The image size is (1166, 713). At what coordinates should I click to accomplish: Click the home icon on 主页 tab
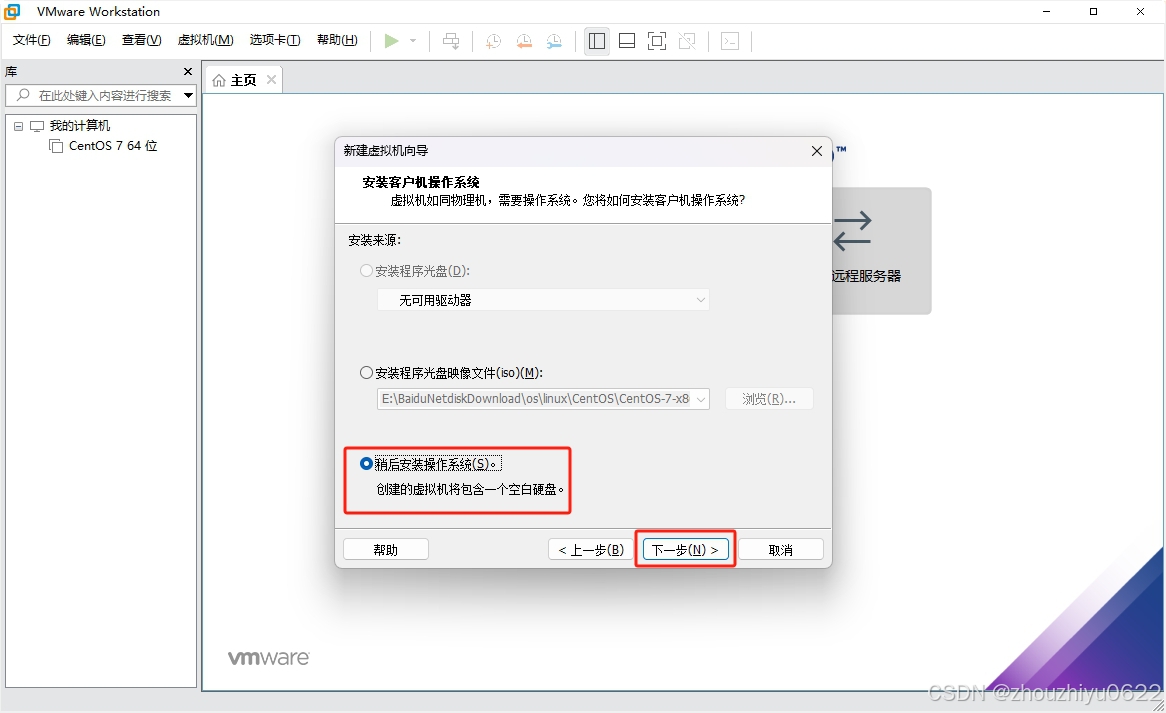pyautogui.click(x=219, y=80)
